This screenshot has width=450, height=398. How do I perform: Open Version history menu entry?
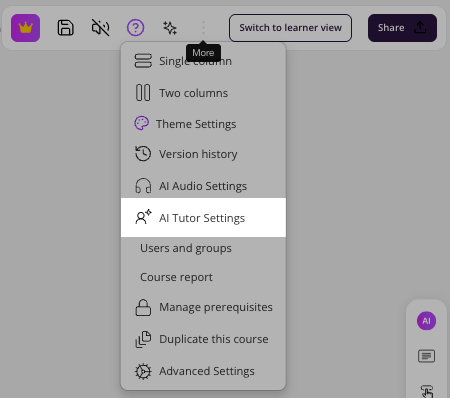203,154
